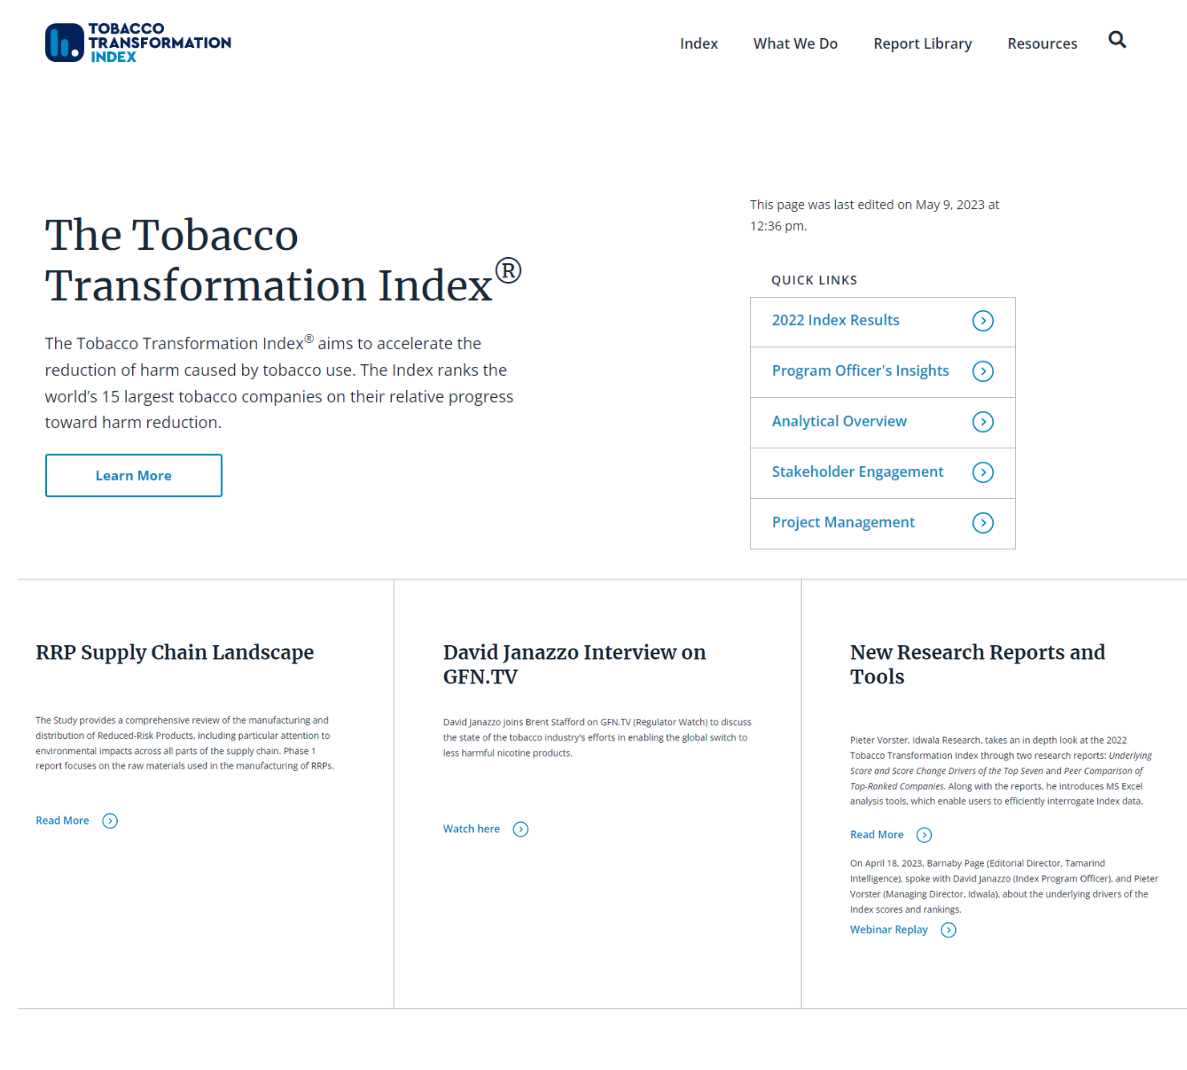Image resolution: width=1187 pixels, height=1070 pixels.
Task: Click circled arrow next to Webinar Replay
Action: [x=949, y=931]
